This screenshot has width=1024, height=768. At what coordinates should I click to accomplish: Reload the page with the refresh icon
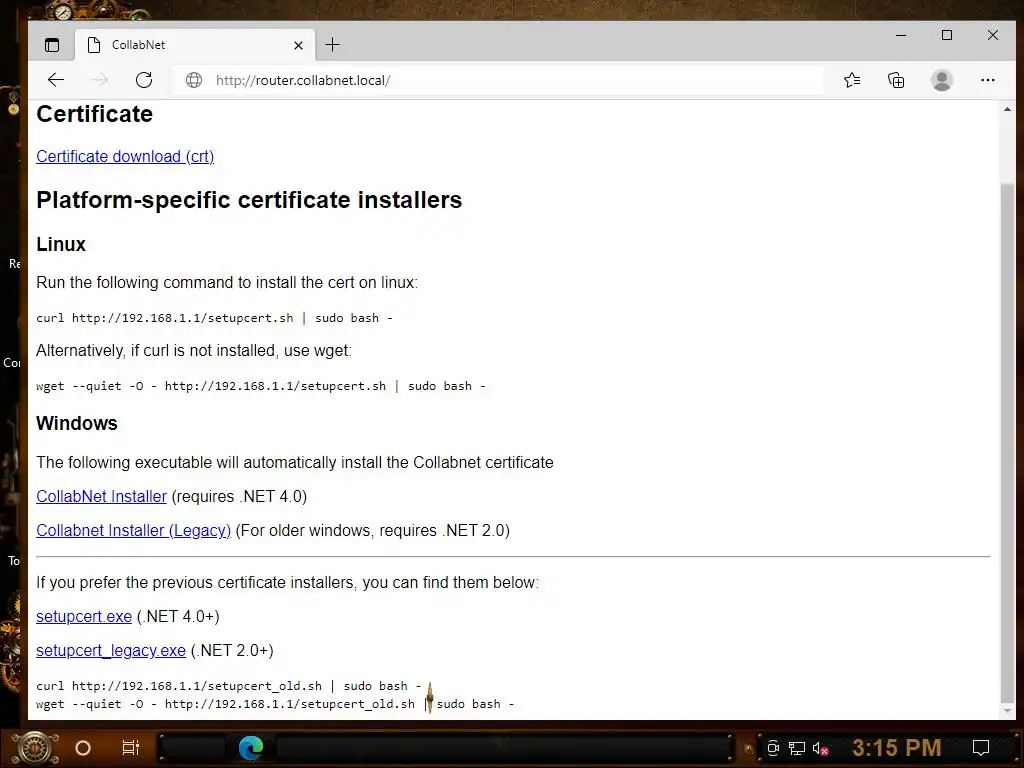tap(144, 80)
